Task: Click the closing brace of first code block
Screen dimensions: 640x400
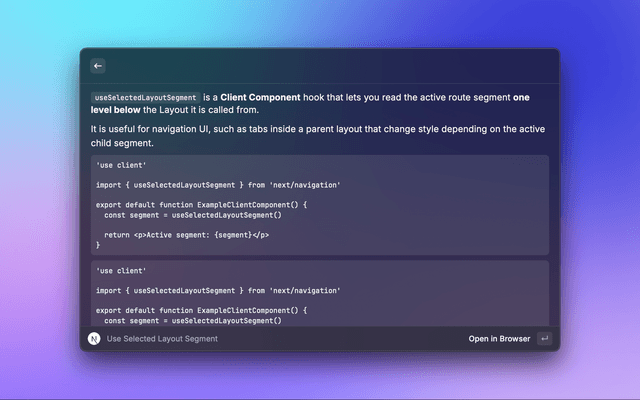Action: 98,245
